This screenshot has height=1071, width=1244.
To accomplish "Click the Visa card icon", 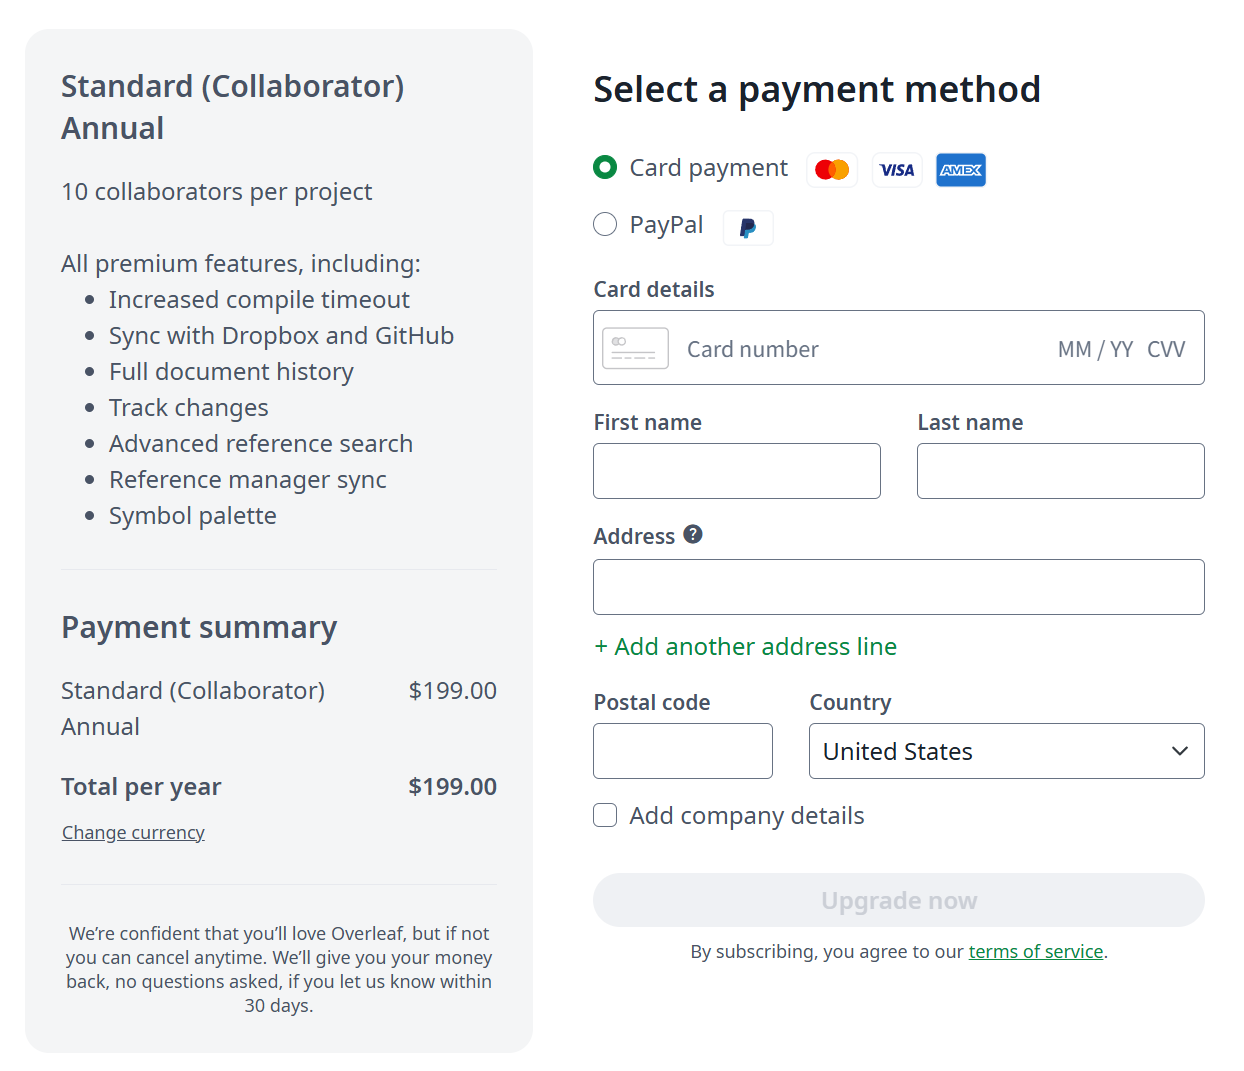I will (897, 170).
